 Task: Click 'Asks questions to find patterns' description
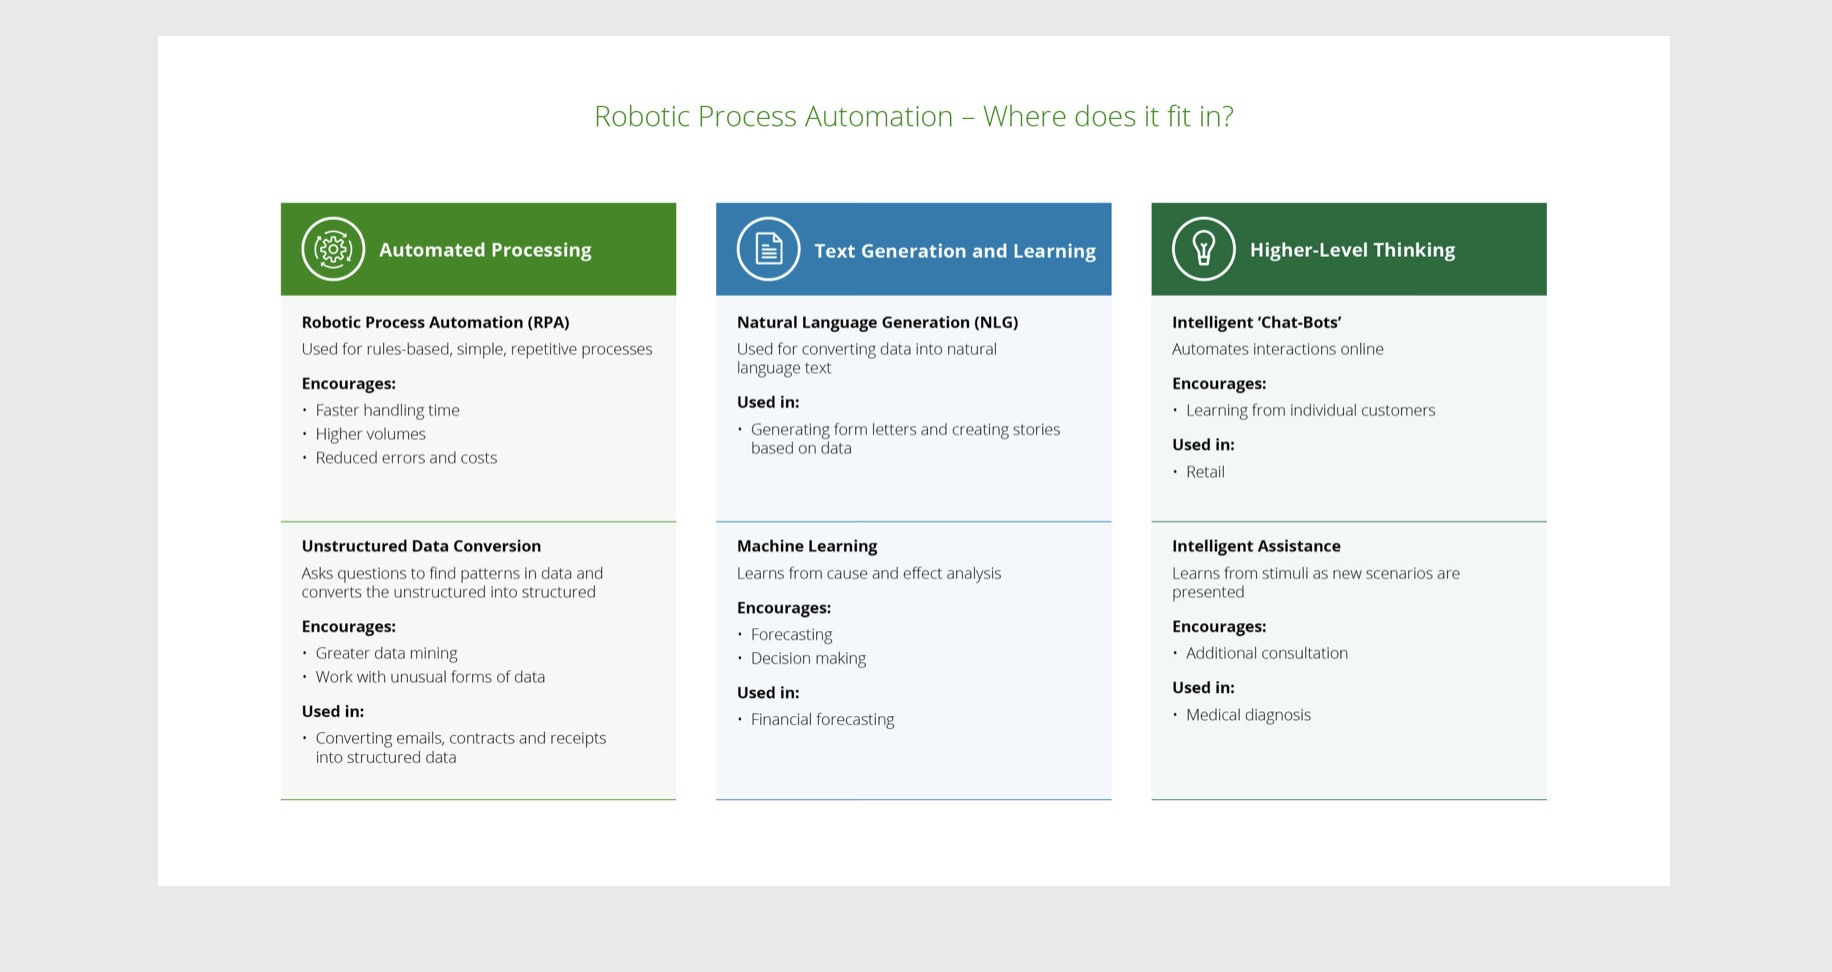pos(452,582)
